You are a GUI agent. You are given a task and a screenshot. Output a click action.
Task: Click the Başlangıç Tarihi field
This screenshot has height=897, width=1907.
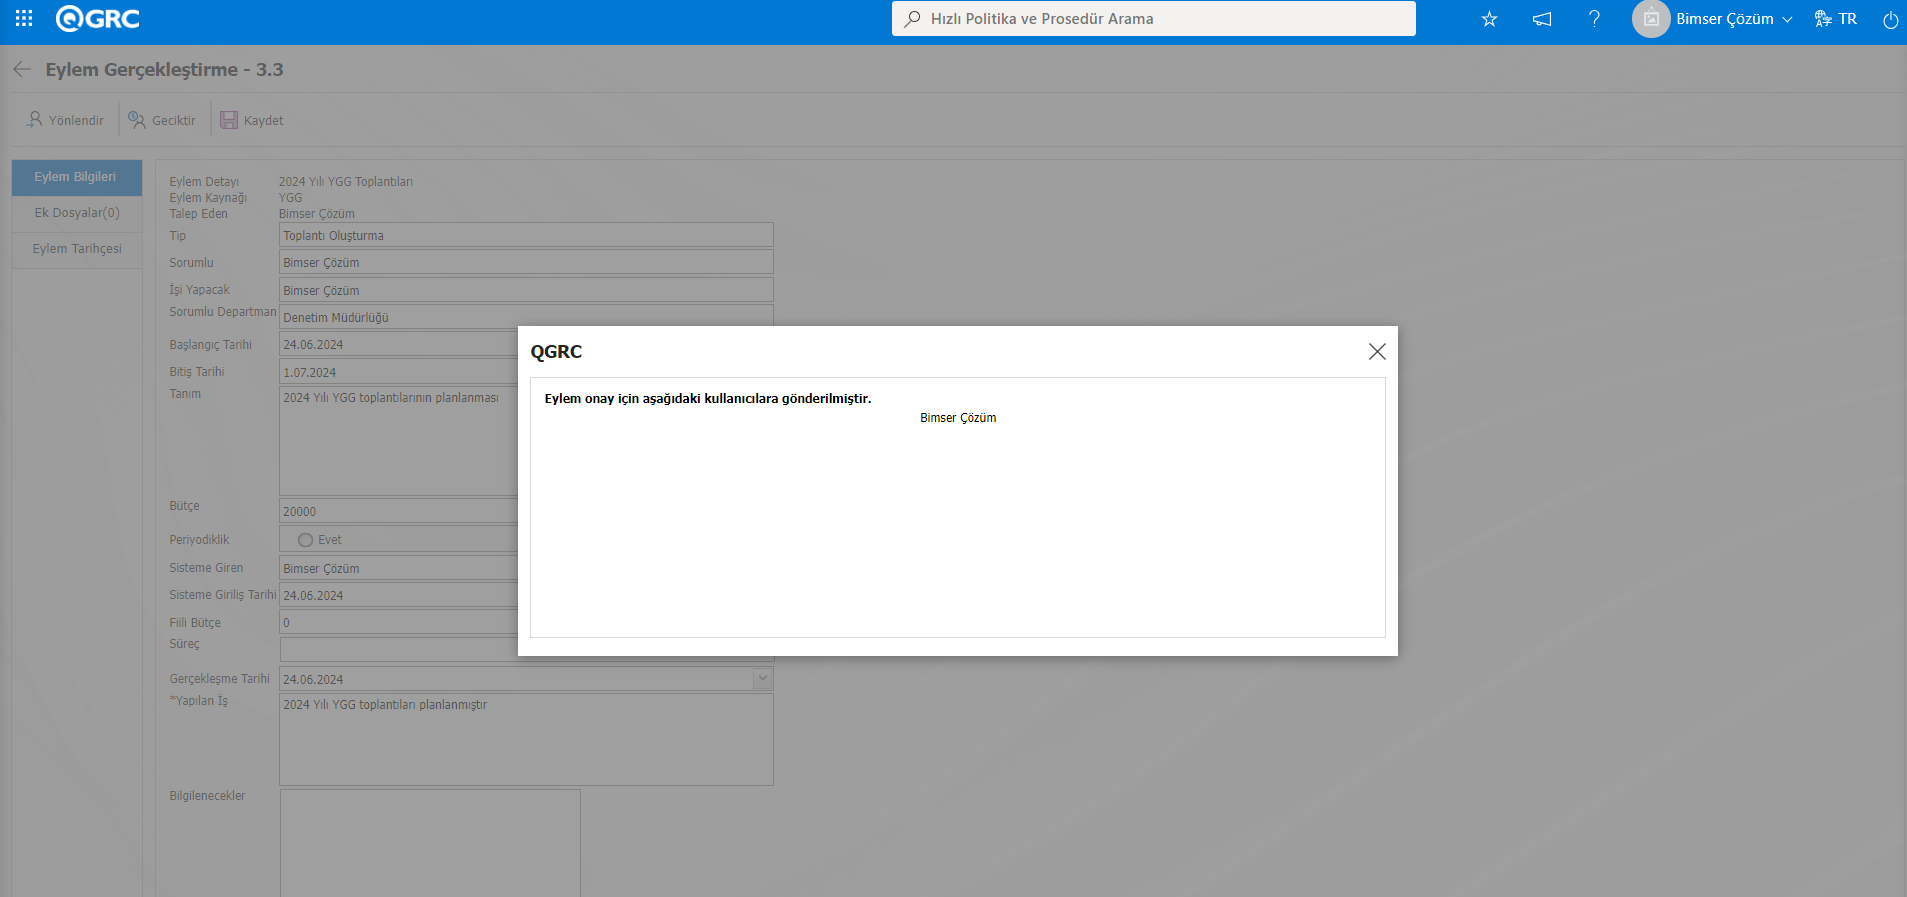398,344
